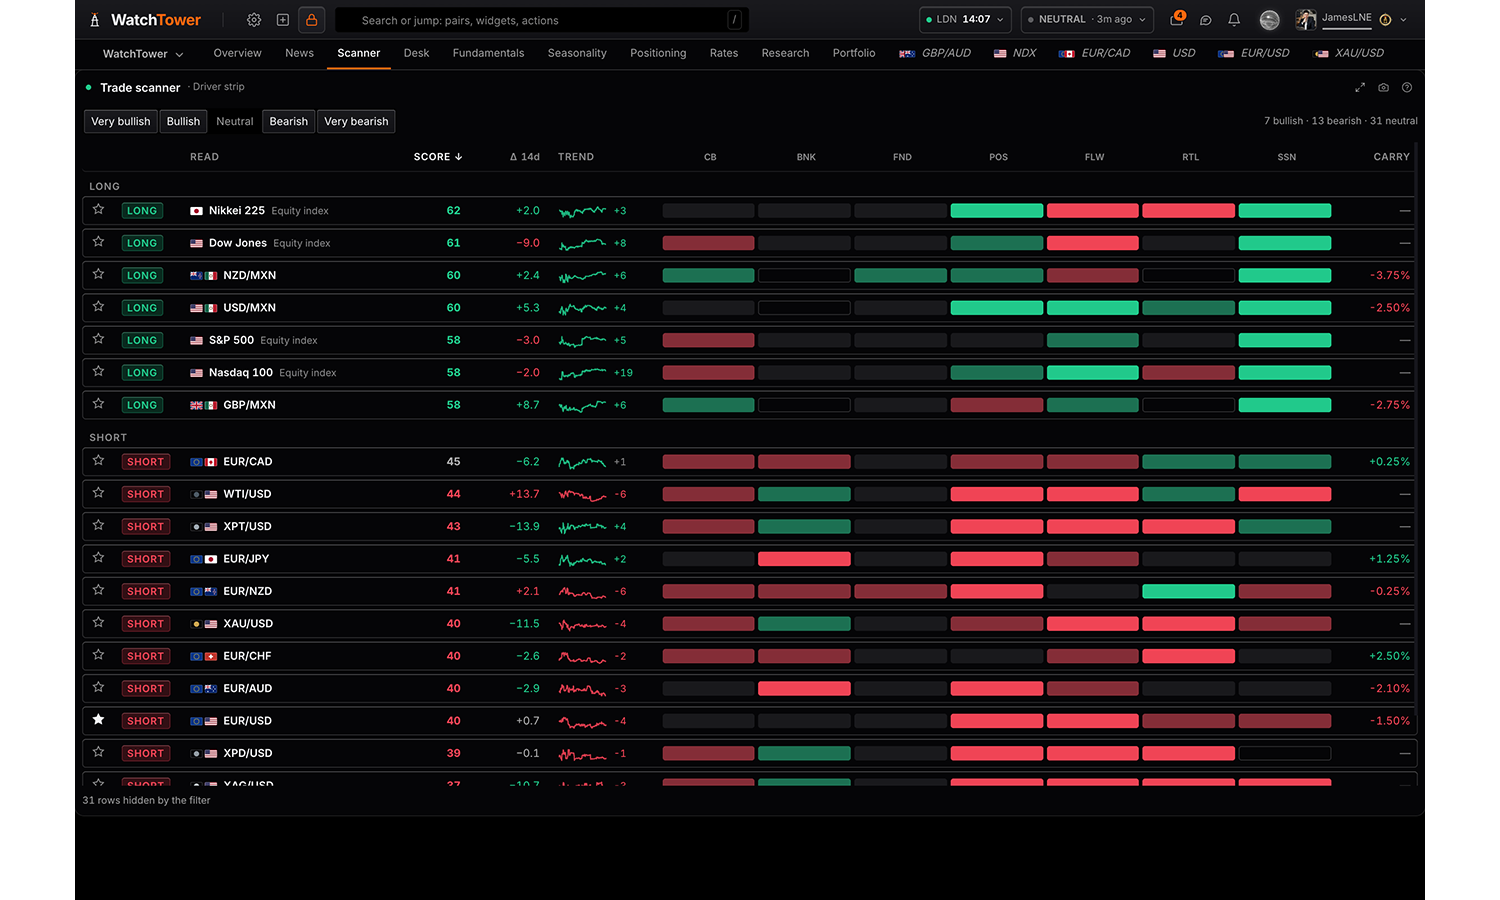The height and width of the screenshot is (900, 1500).
Task: Open the GBP/AUD pinned shortcut
Action: coord(935,53)
